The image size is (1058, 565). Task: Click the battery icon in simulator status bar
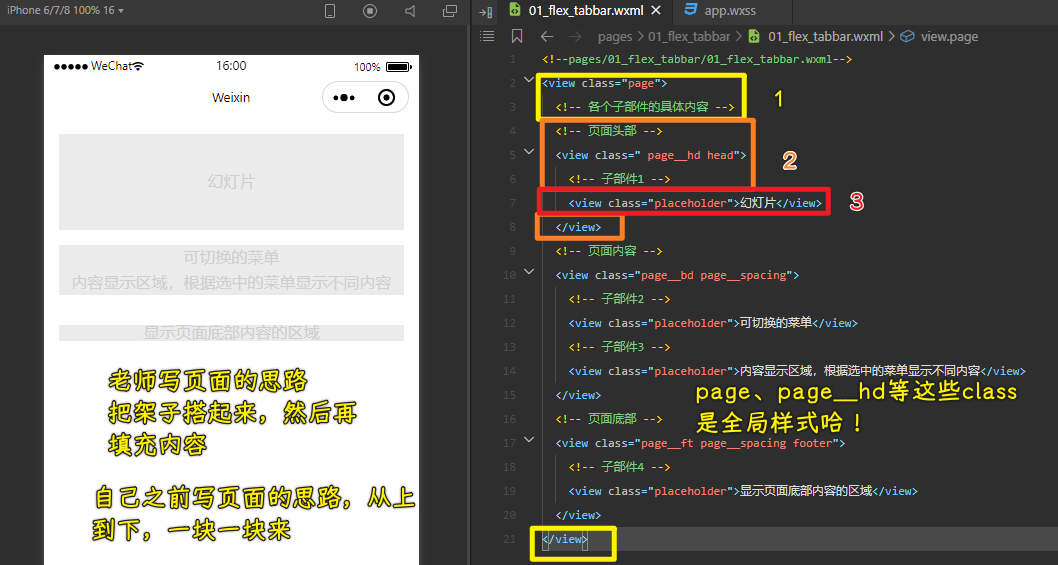398,67
